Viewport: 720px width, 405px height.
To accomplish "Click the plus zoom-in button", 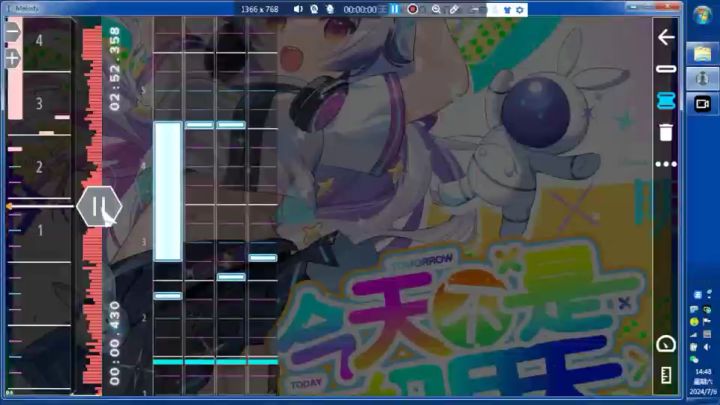I will coord(13,58).
